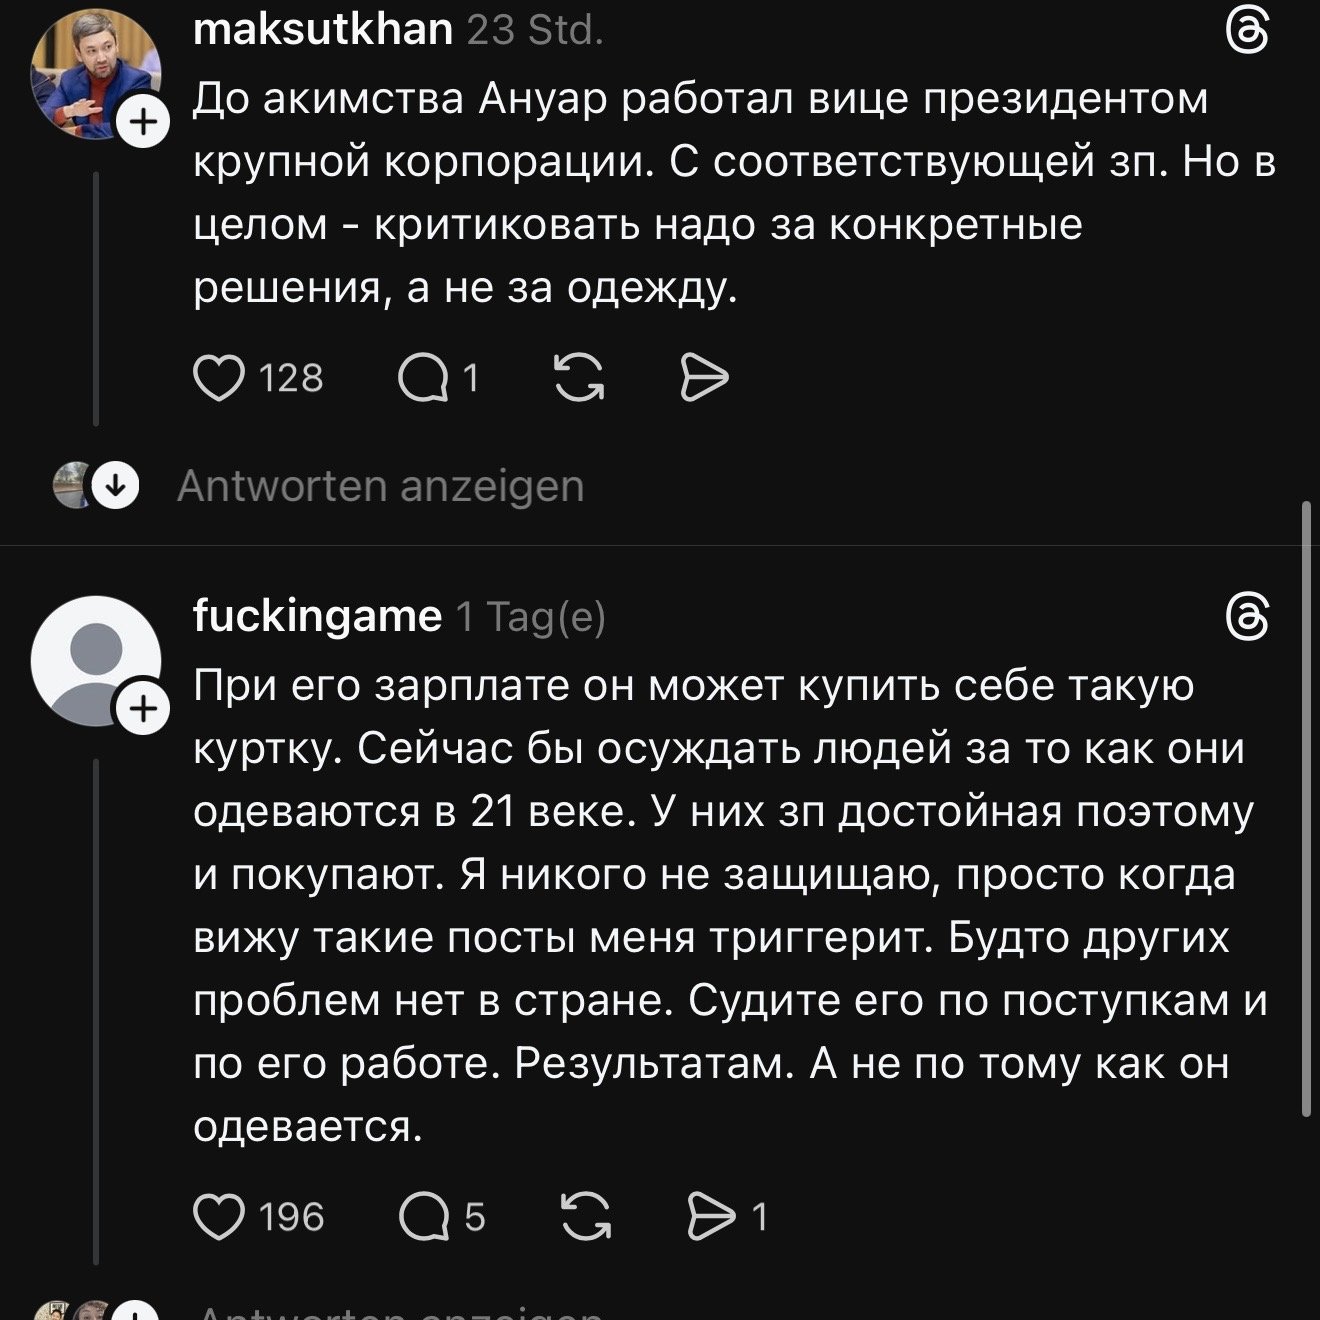Open fuckingame's profile via username

click(317, 616)
